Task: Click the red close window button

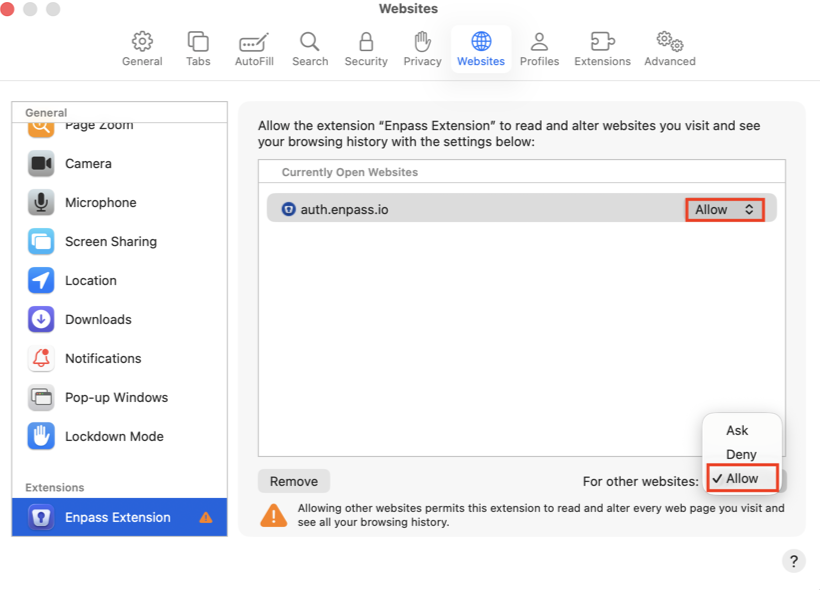Action: (x=7, y=9)
